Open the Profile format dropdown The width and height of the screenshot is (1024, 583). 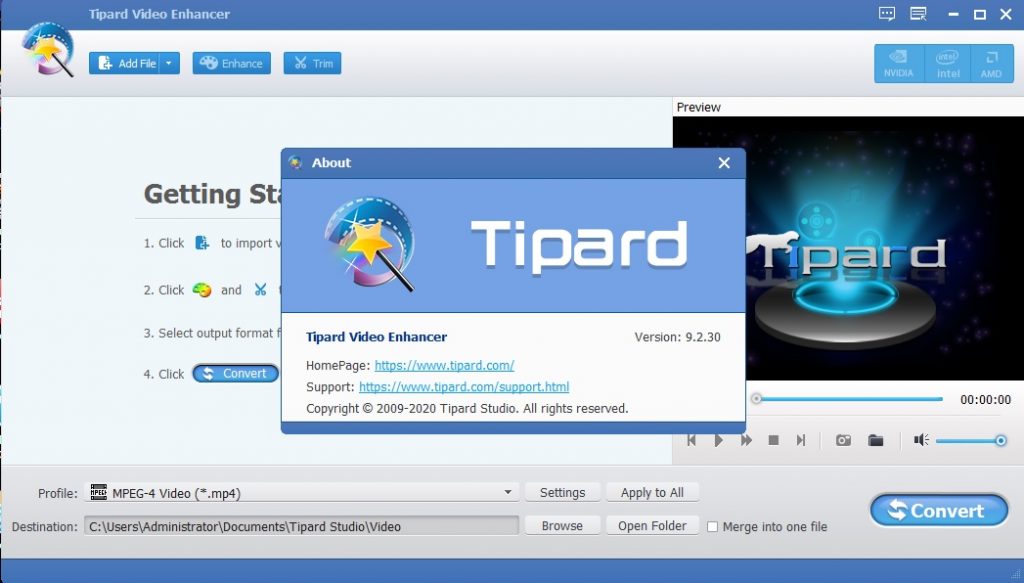coord(302,493)
